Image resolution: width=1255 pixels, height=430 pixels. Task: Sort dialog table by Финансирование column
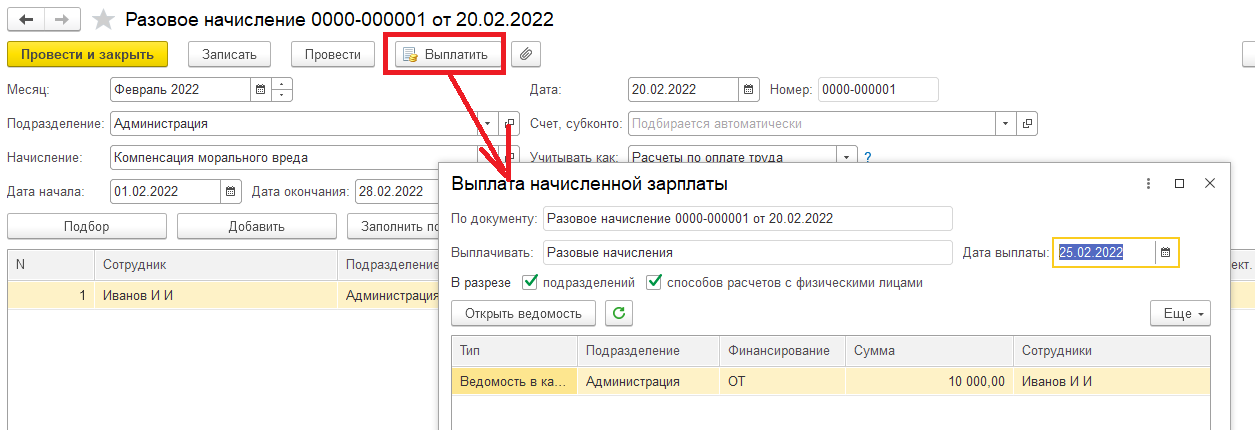(x=782, y=351)
